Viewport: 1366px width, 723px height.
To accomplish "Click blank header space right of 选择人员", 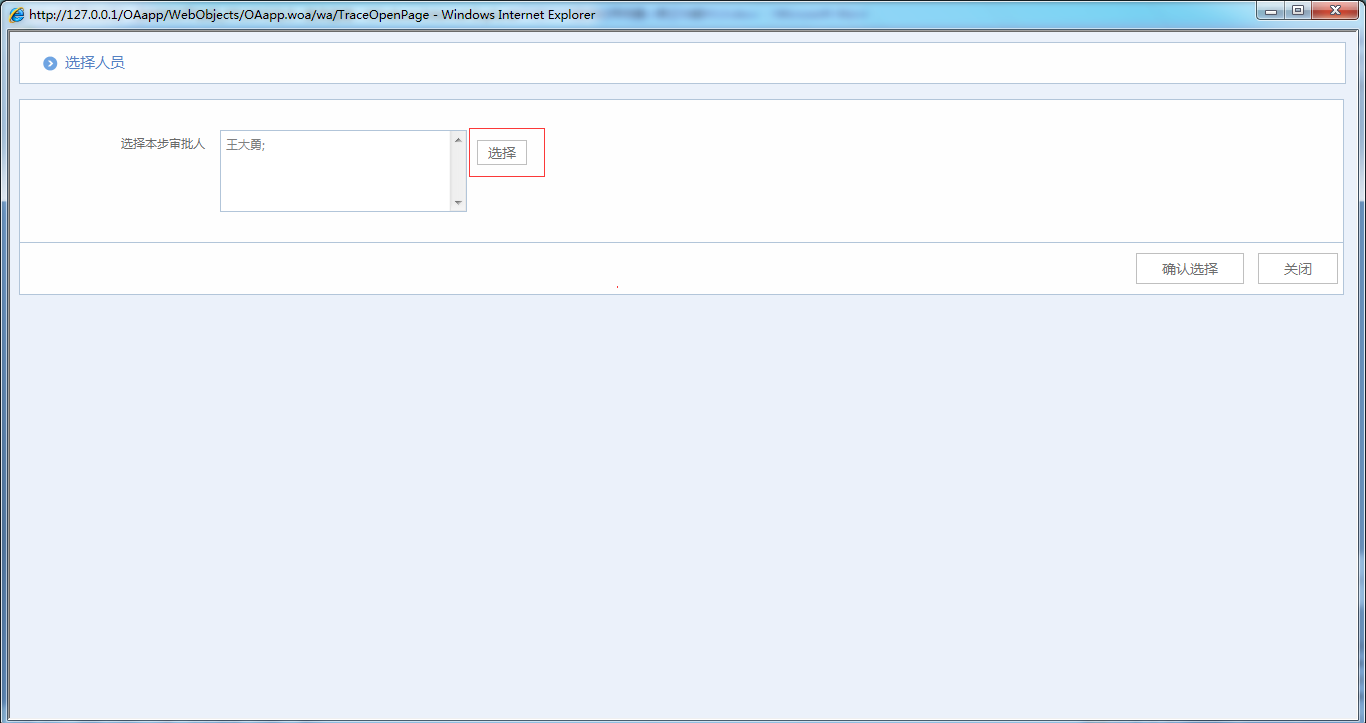I will 700,63.
